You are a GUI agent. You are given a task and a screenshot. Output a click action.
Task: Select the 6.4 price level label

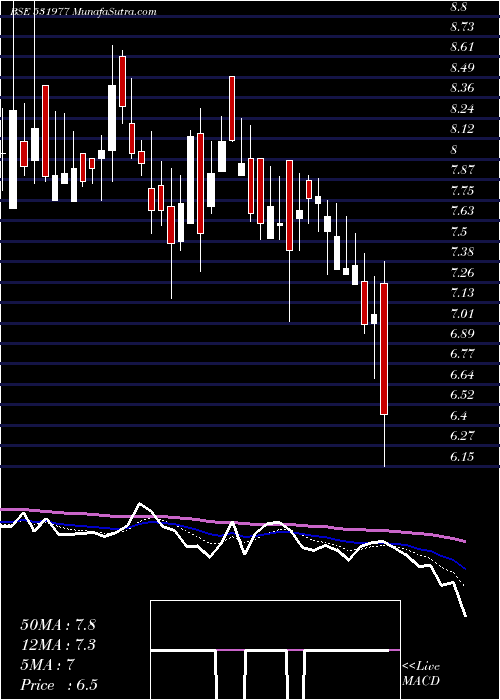(458, 416)
